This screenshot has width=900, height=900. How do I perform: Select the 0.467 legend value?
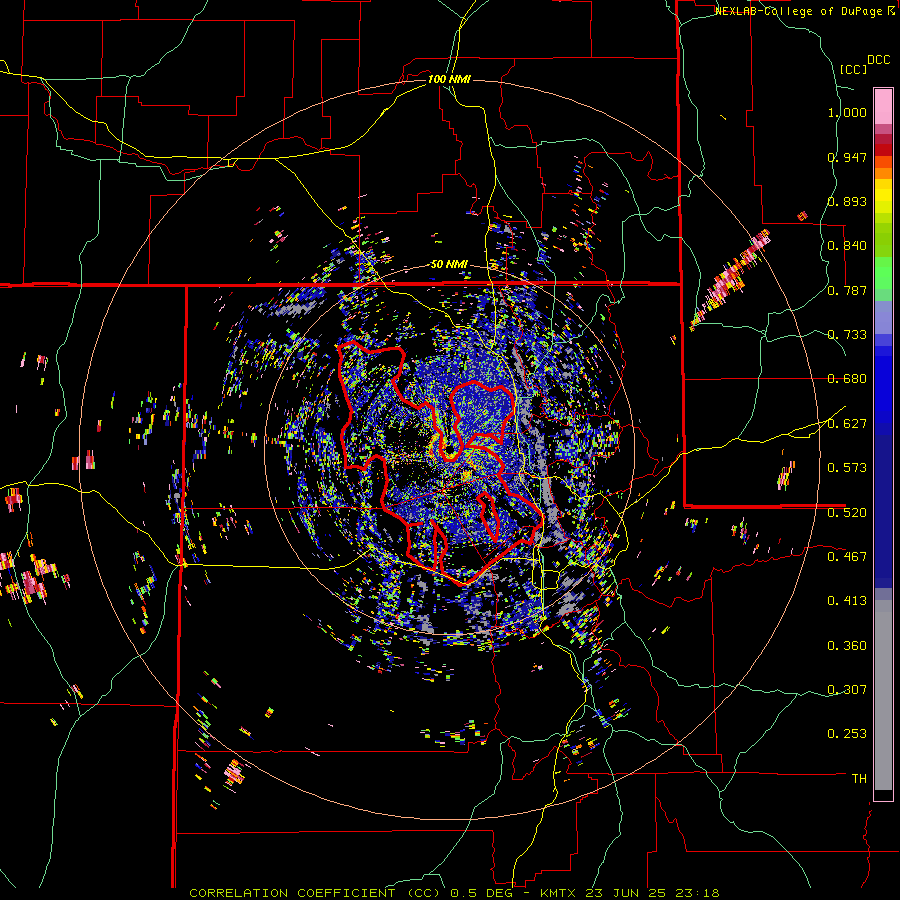tap(847, 556)
